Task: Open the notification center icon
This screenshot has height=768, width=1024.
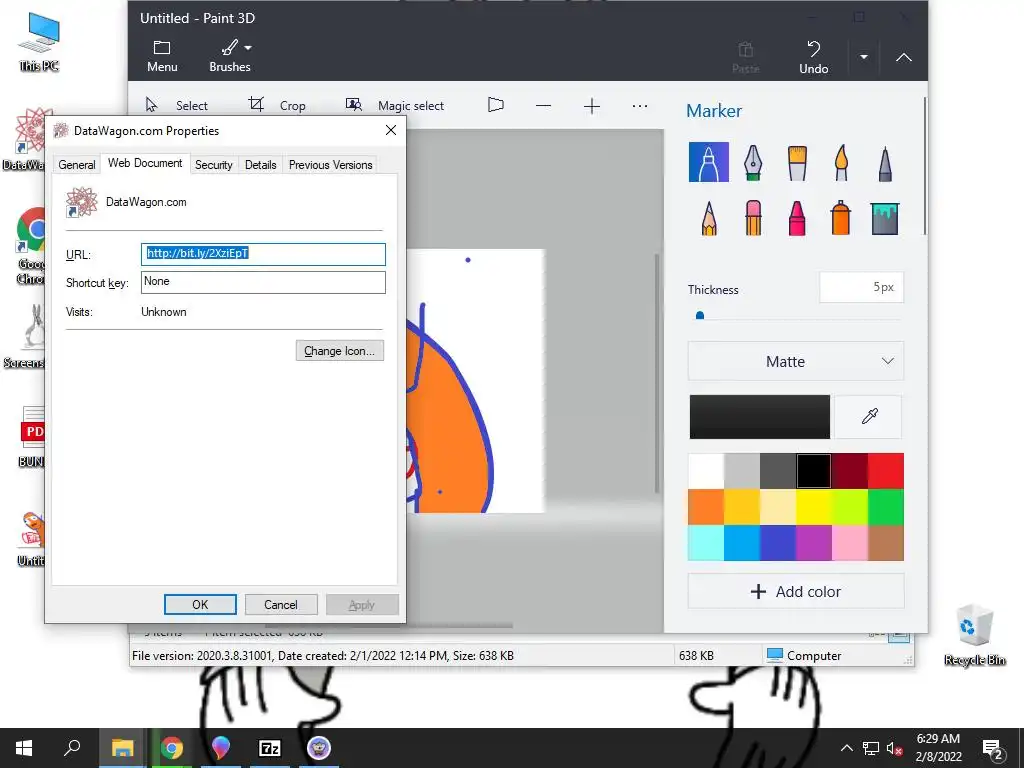Action: tap(993, 750)
